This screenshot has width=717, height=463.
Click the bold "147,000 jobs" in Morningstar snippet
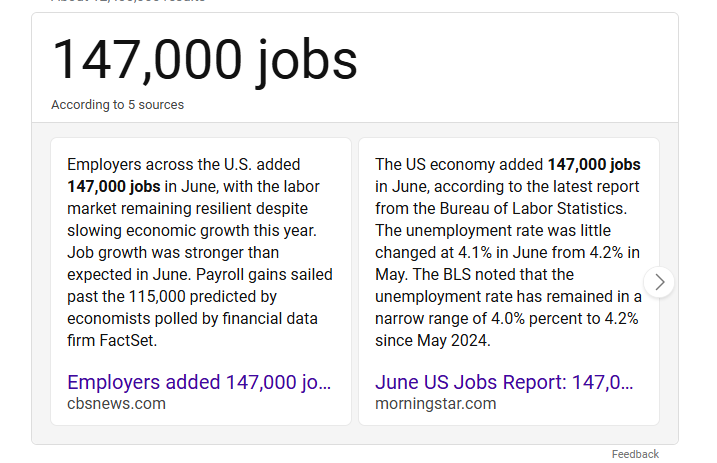594,164
